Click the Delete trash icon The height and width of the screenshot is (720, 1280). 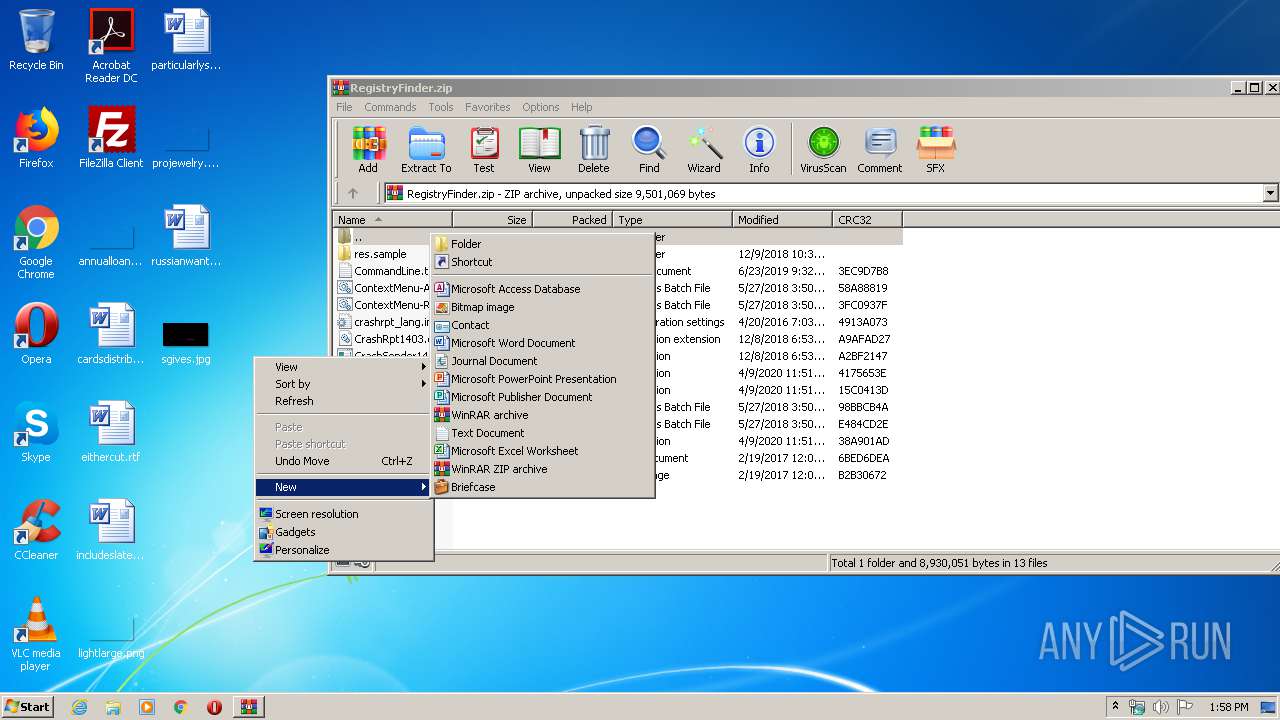594,150
